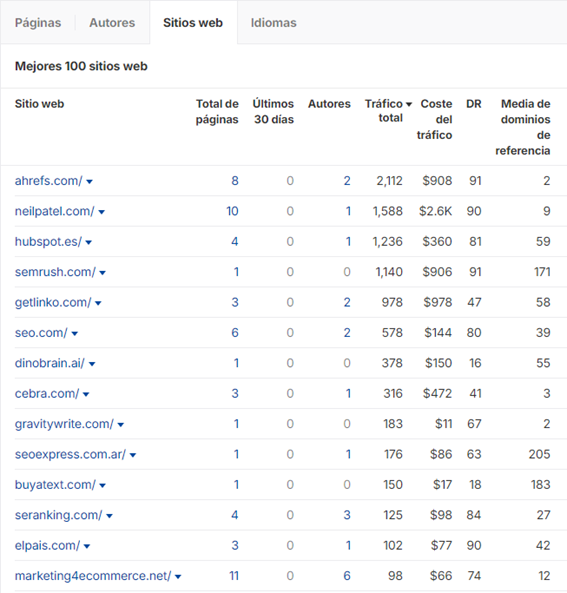Click the Total de páginas column header
Viewport: 567px width, 593px height.
click(x=217, y=112)
